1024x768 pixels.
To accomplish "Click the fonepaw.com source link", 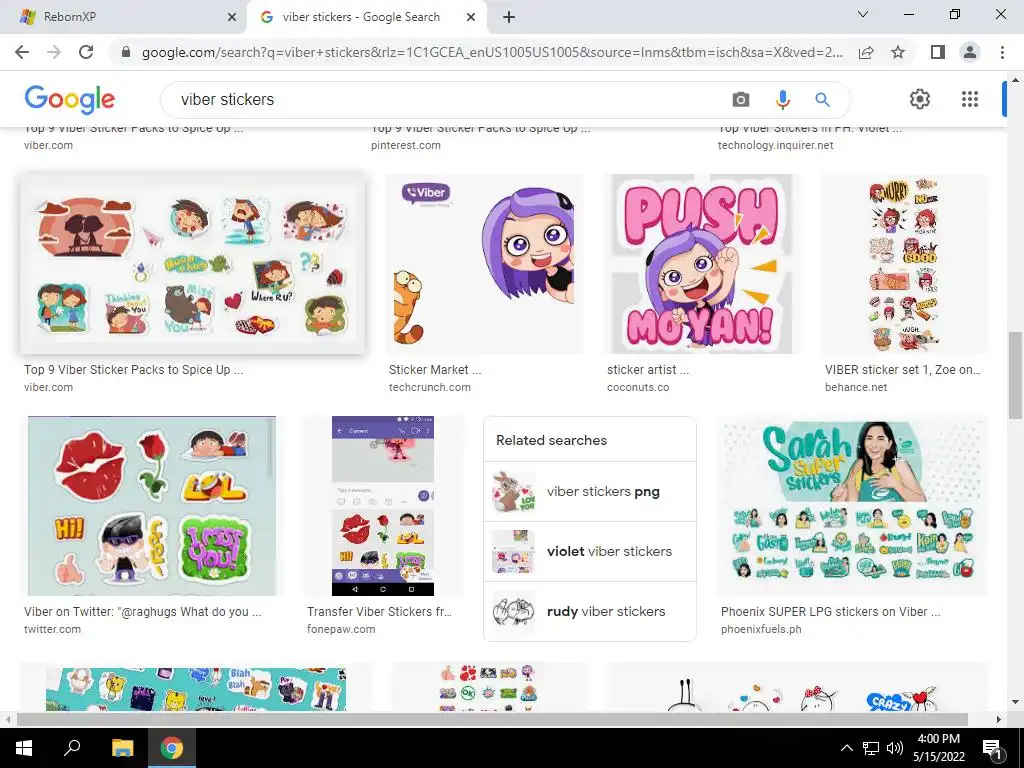I will pyautogui.click(x=341, y=630).
